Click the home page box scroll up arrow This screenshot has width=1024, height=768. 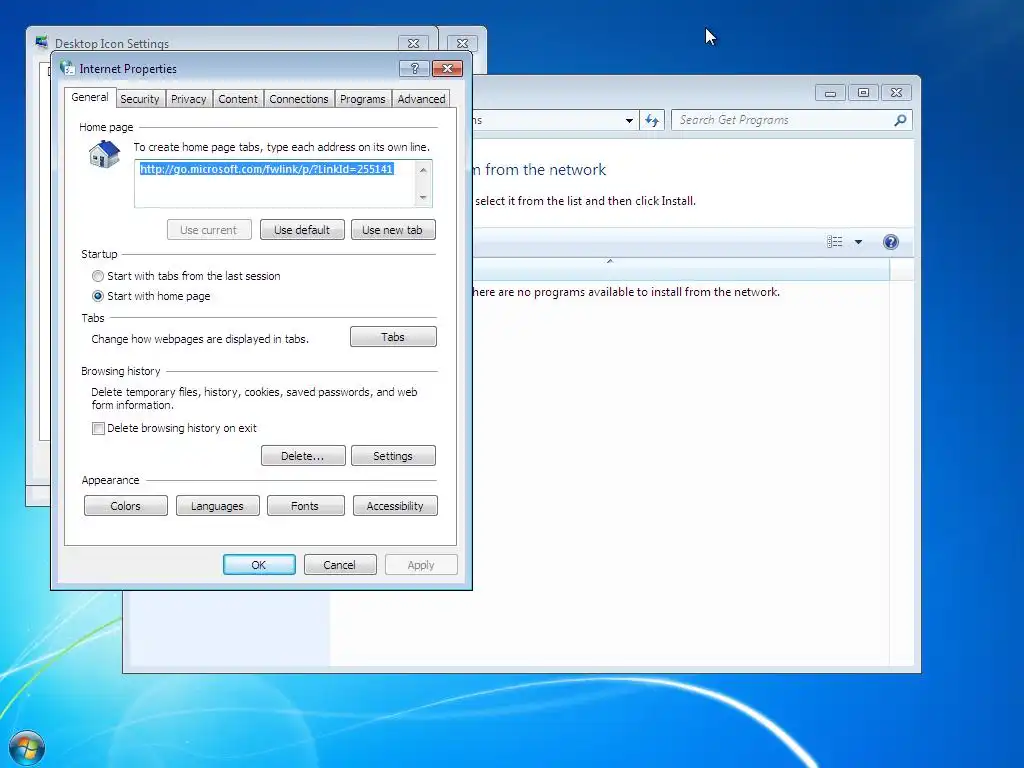coord(423,170)
